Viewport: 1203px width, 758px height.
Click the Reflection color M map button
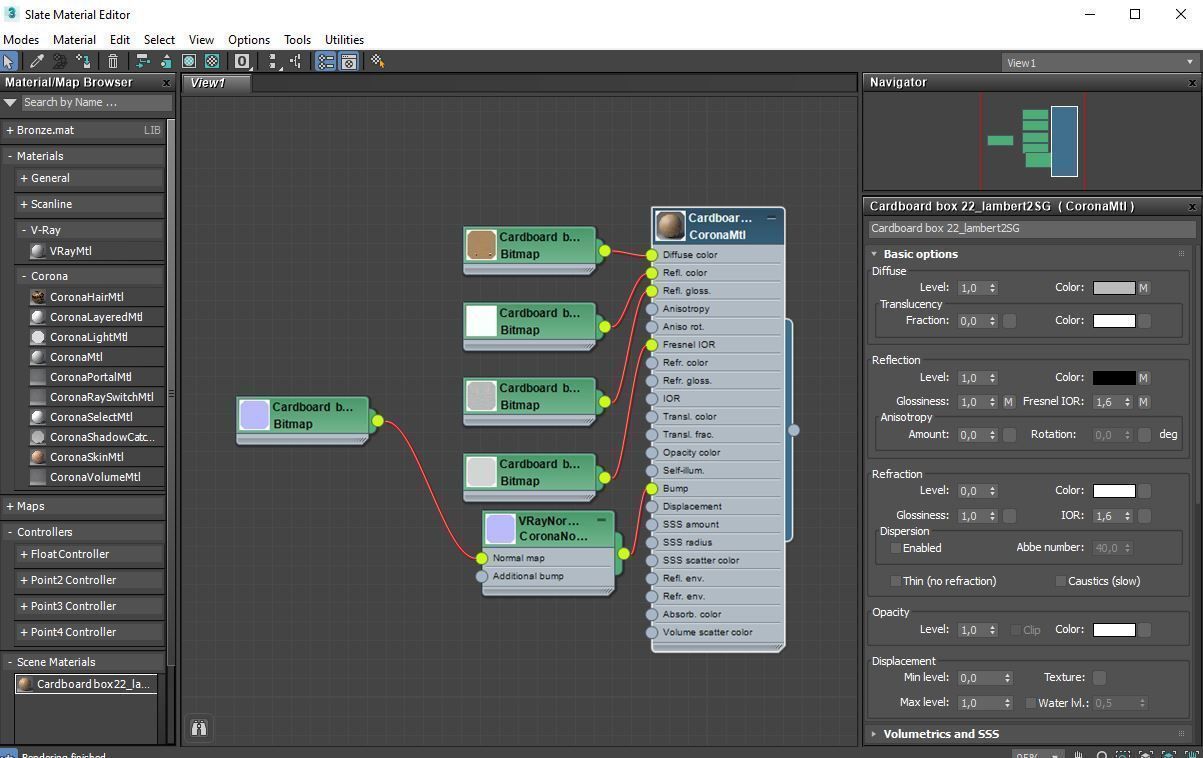point(1143,378)
